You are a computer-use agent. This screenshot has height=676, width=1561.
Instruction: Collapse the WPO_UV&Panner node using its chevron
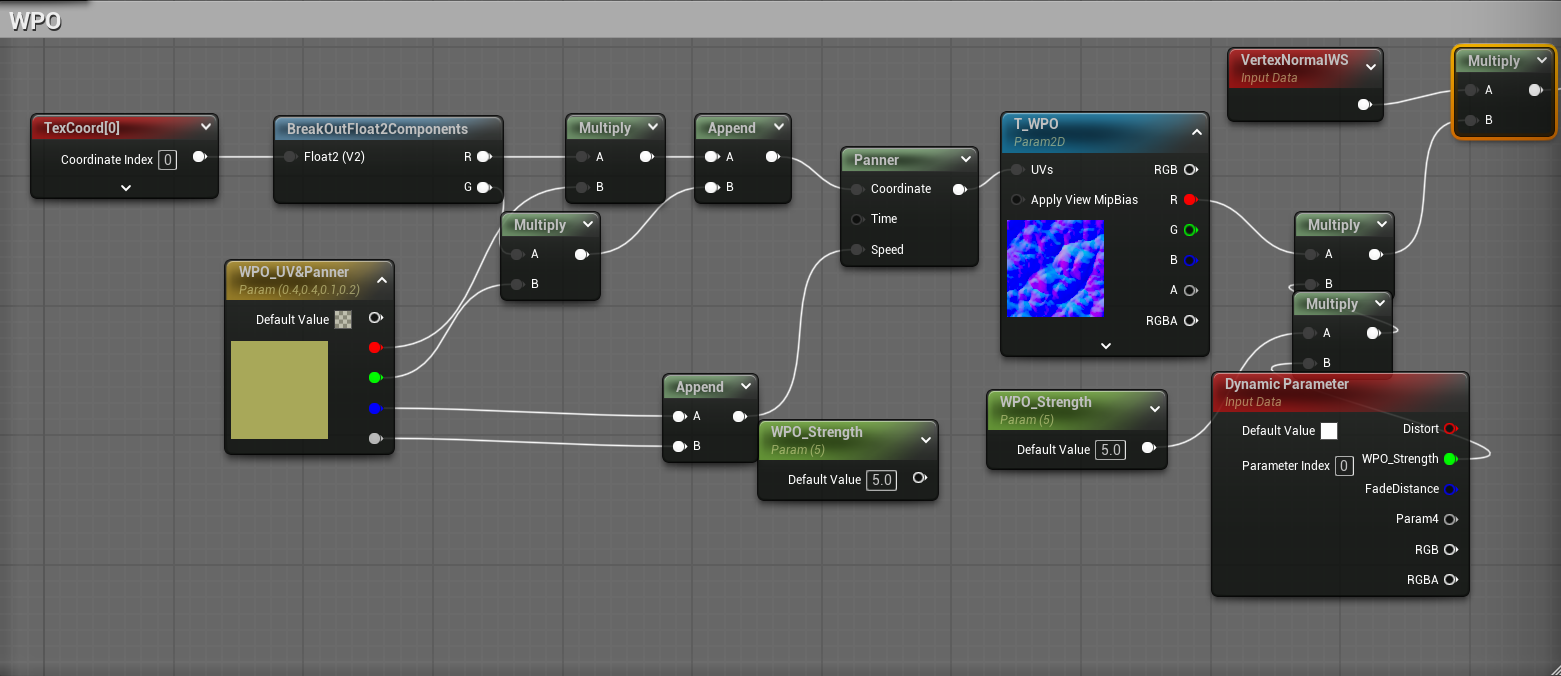[x=381, y=281]
